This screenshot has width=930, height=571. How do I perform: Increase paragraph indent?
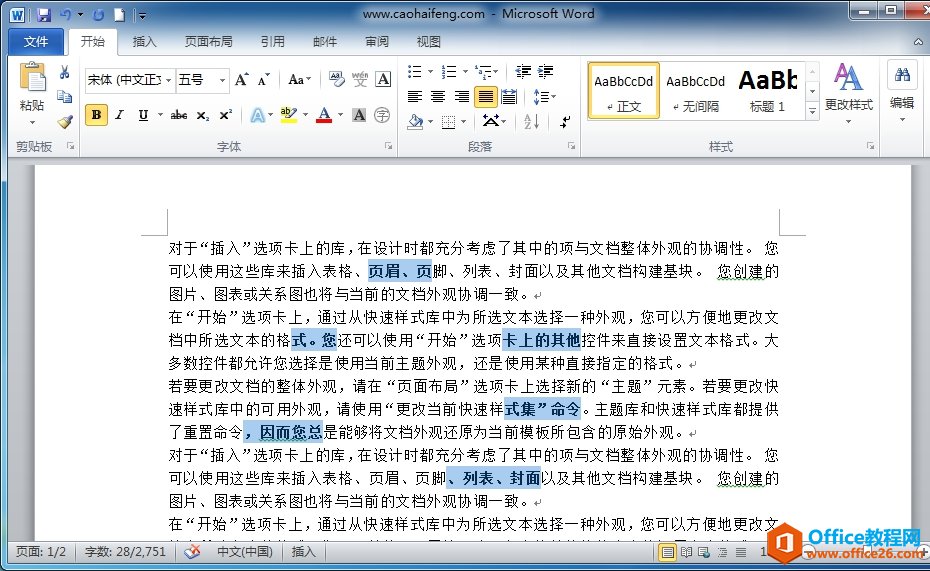[546, 72]
